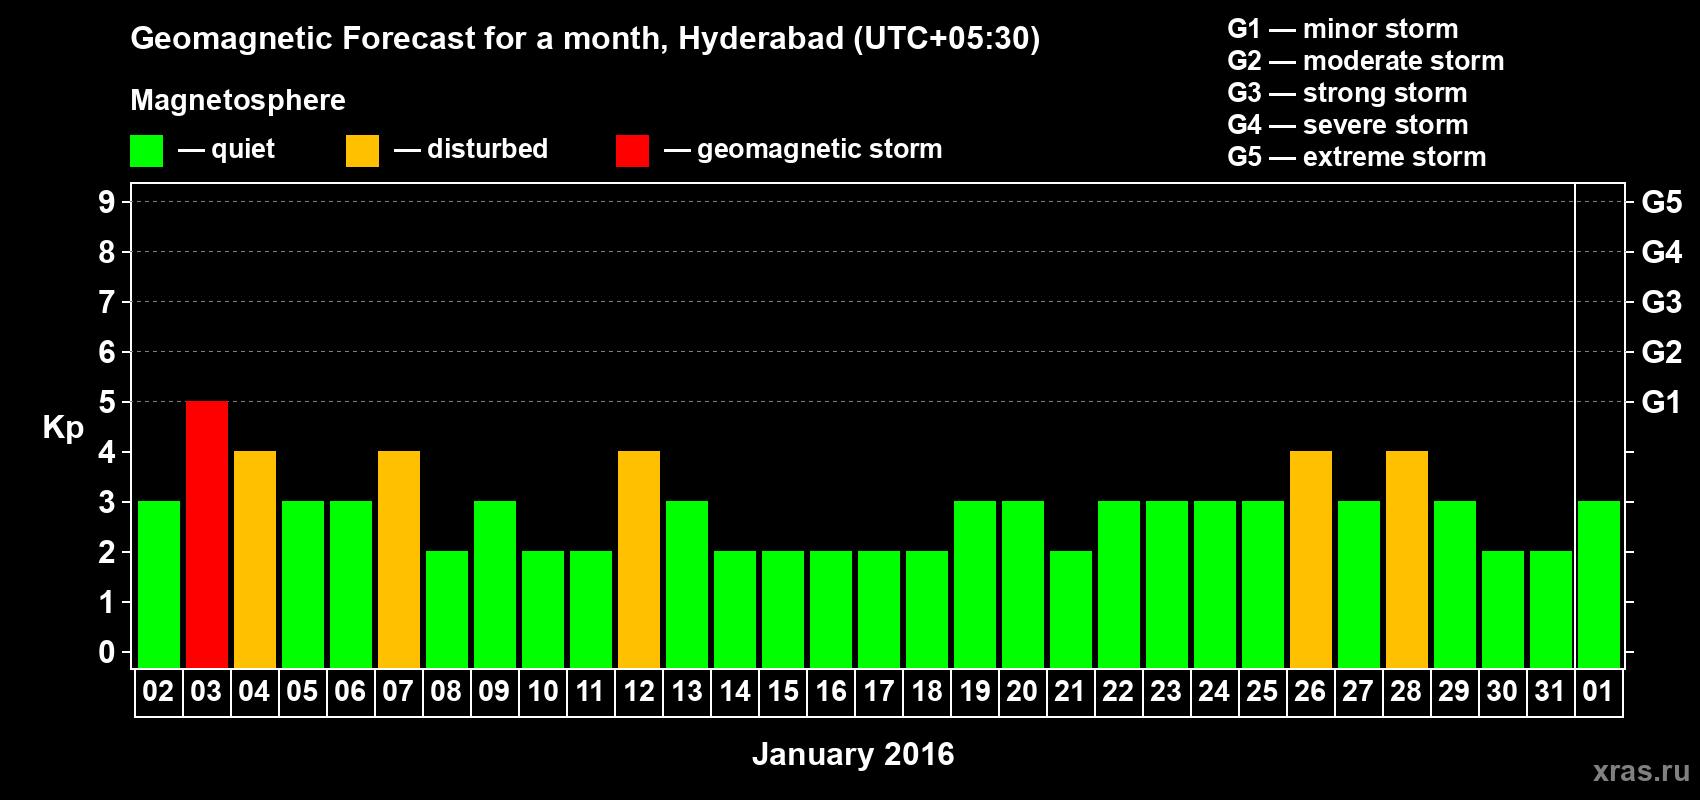The height and width of the screenshot is (800, 1700).
Task: Select the orange bar for day 26
Action: [x=1311, y=559]
